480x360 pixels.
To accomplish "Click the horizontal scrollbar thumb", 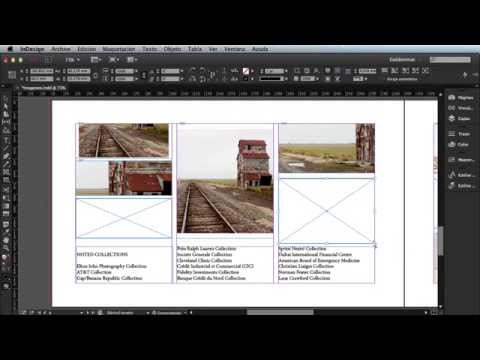I will [x=280, y=312].
